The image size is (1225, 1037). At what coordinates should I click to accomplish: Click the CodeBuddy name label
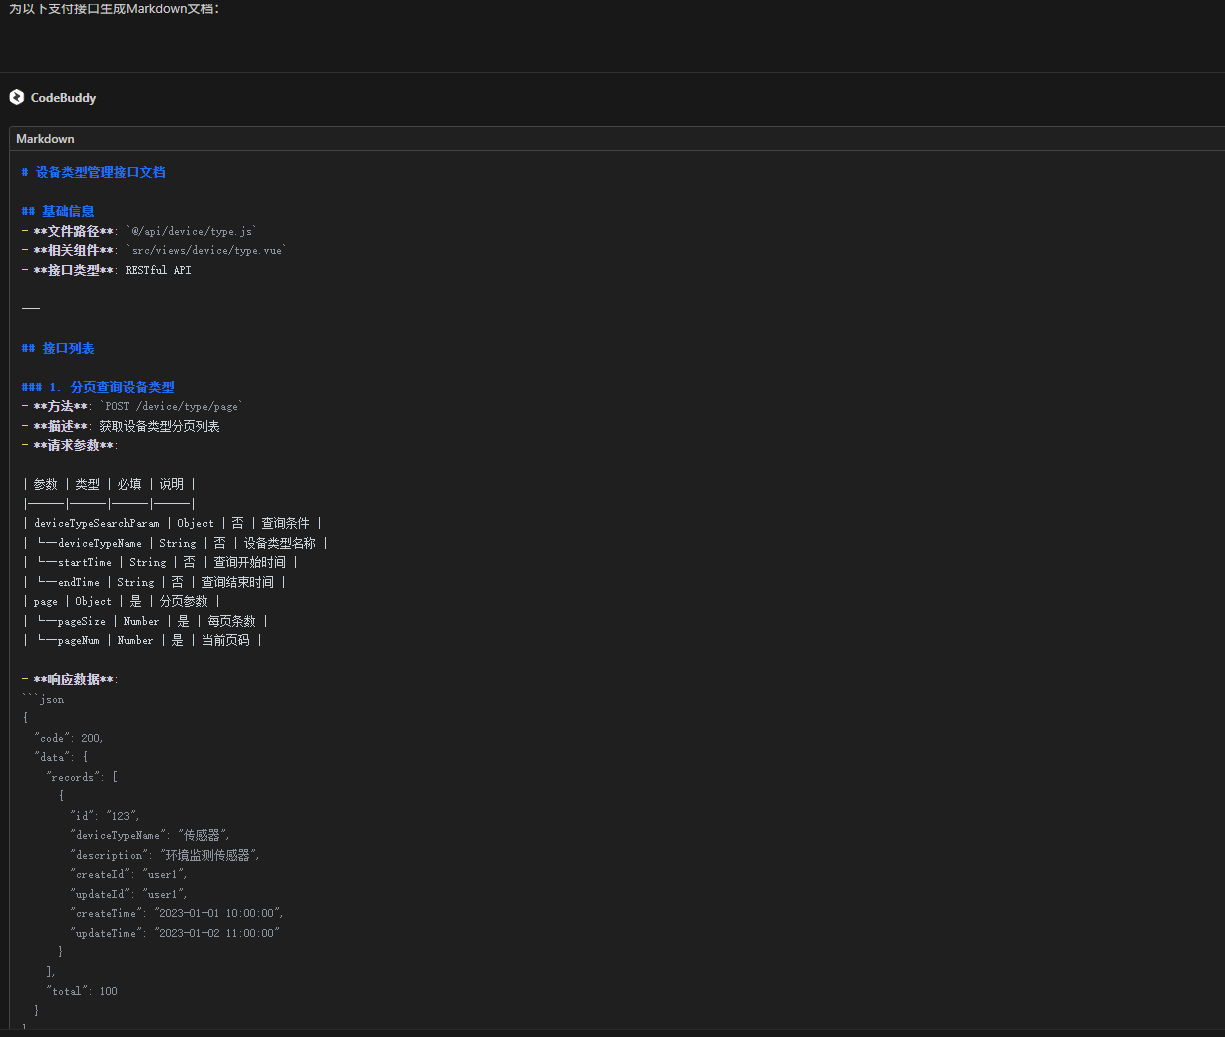click(63, 98)
